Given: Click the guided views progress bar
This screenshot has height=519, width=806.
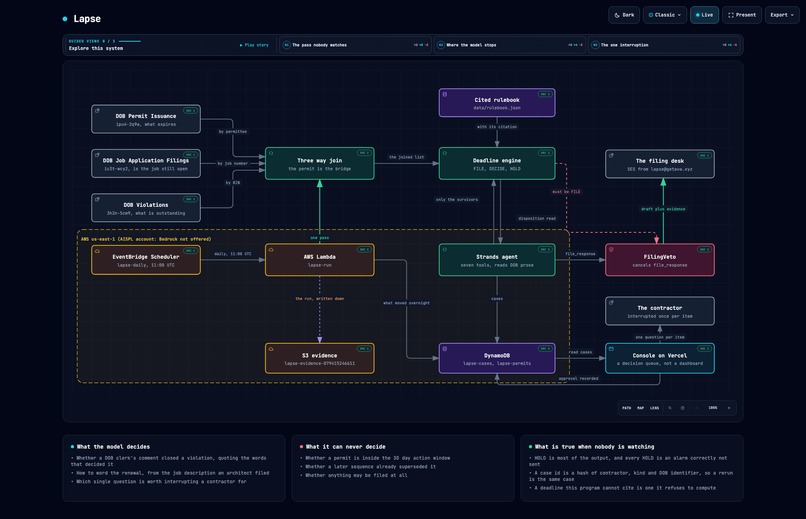Looking at the screenshot, I should click(x=130, y=41).
